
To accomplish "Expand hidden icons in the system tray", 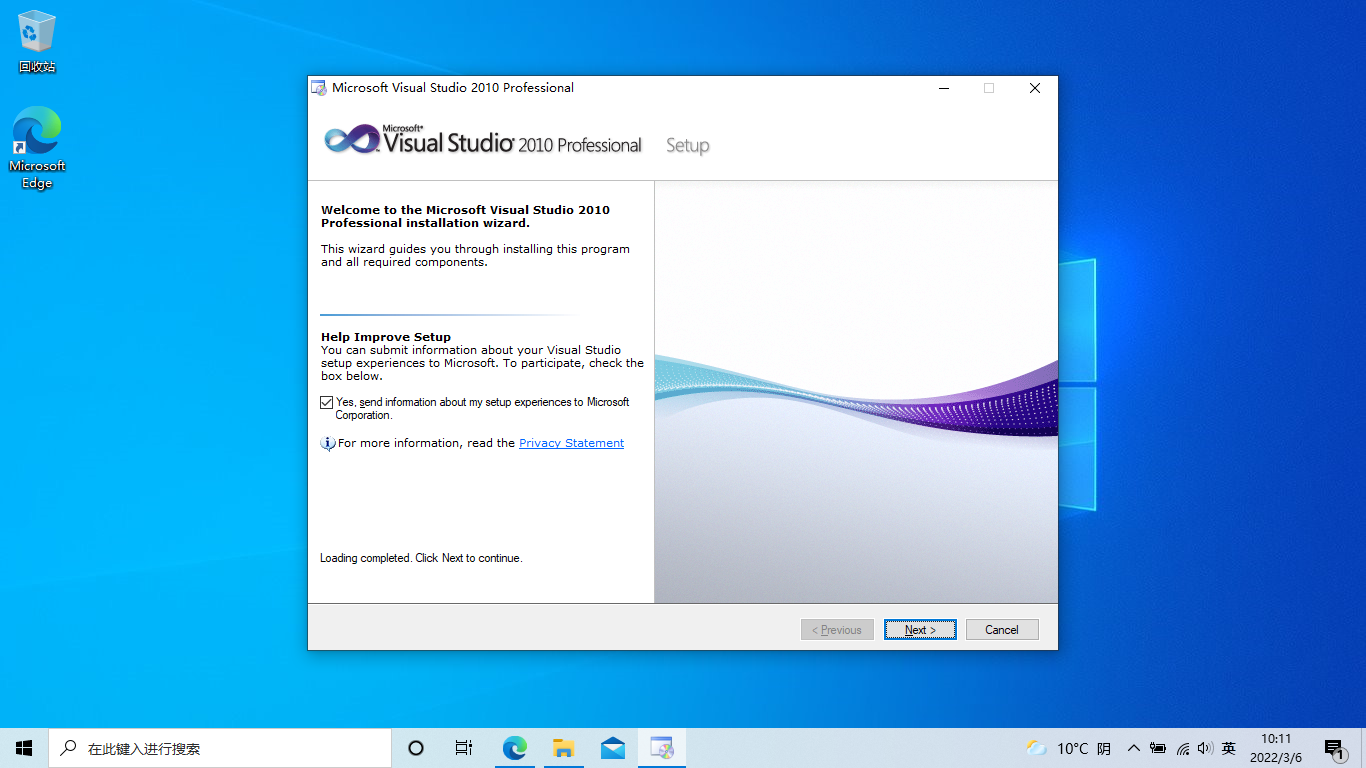I will tap(1134, 747).
